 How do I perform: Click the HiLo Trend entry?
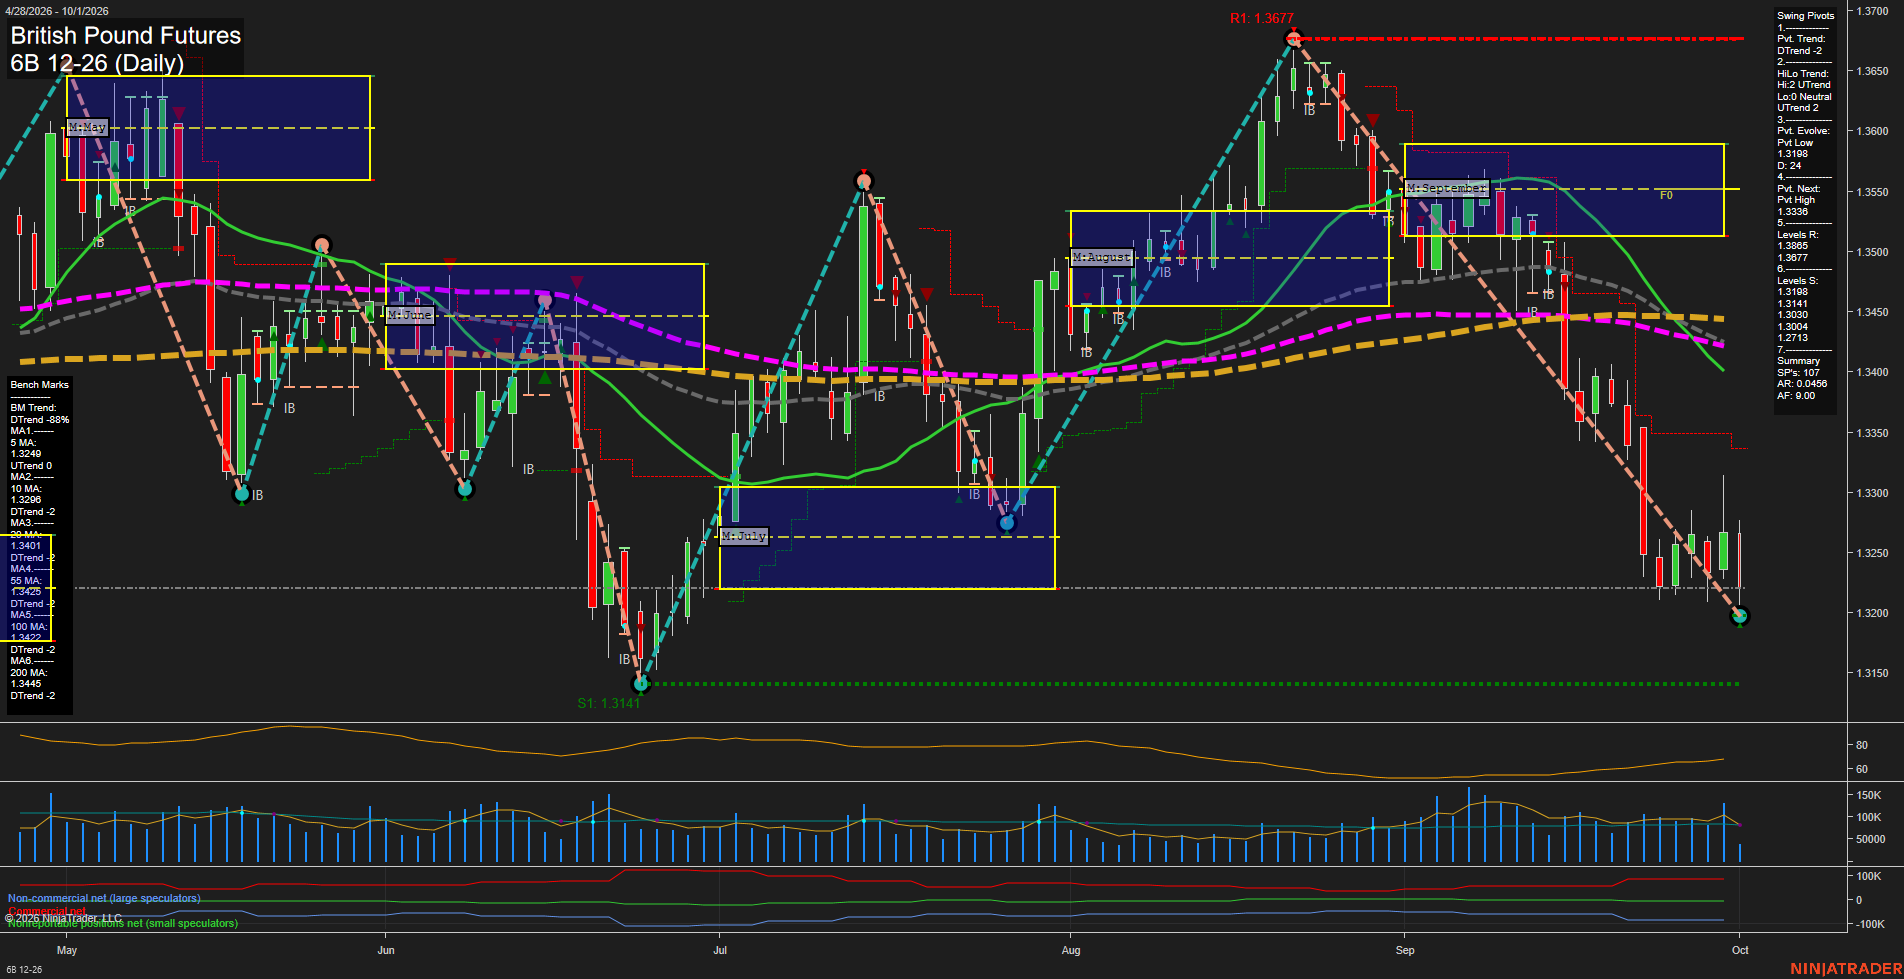[1804, 91]
